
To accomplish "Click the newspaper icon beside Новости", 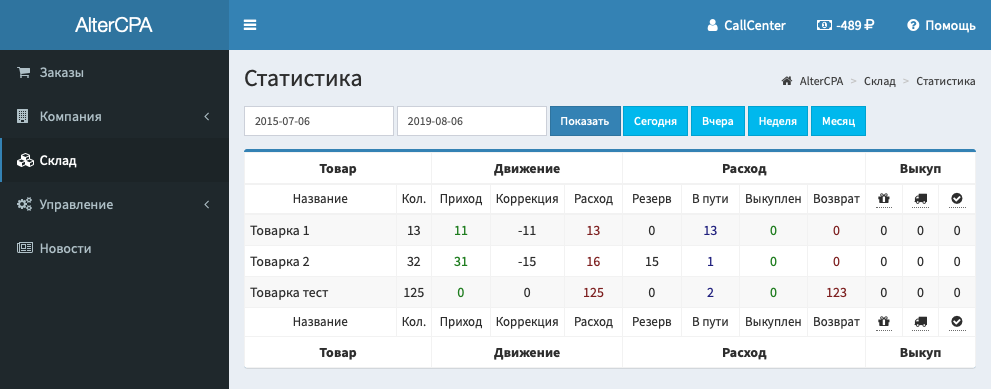I will (x=24, y=248).
